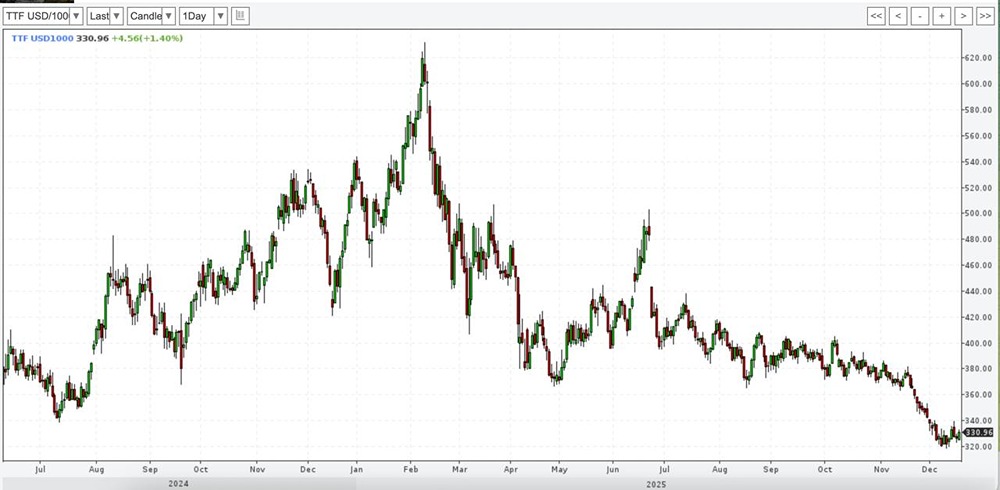Open the Last price type dropdown
This screenshot has height=490, width=1000.
(105, 16)
